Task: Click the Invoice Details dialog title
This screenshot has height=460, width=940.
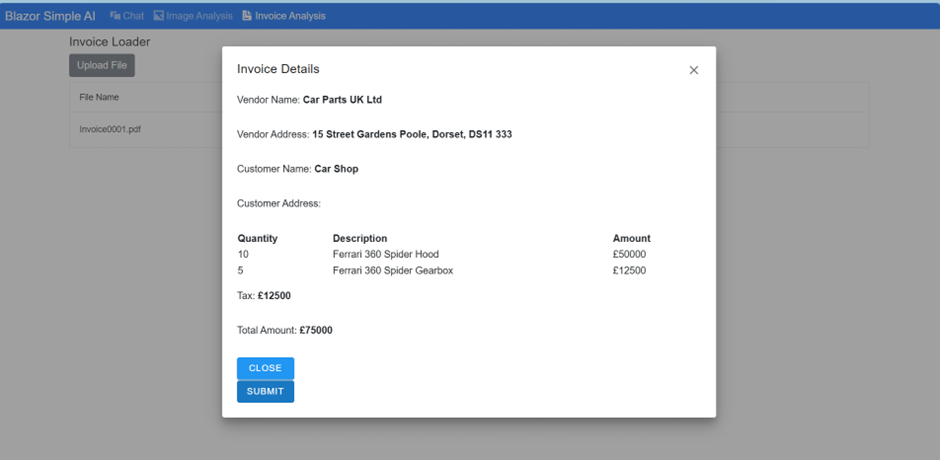Action: [x=278, y=69]
